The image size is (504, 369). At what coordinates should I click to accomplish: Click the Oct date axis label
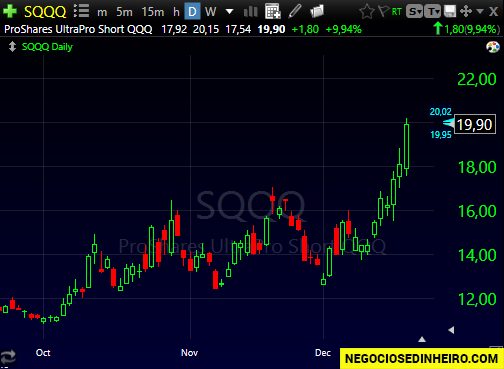click(x=43, y=353)
